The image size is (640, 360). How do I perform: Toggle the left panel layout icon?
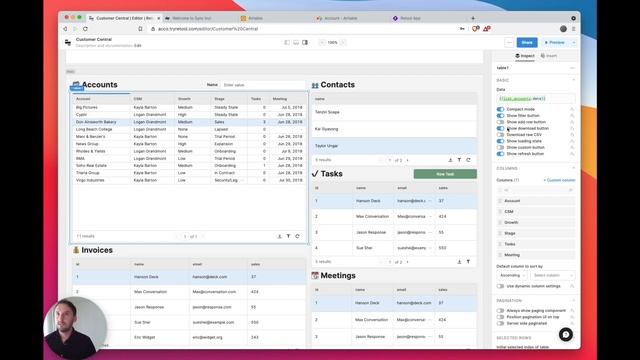[287, 42]
